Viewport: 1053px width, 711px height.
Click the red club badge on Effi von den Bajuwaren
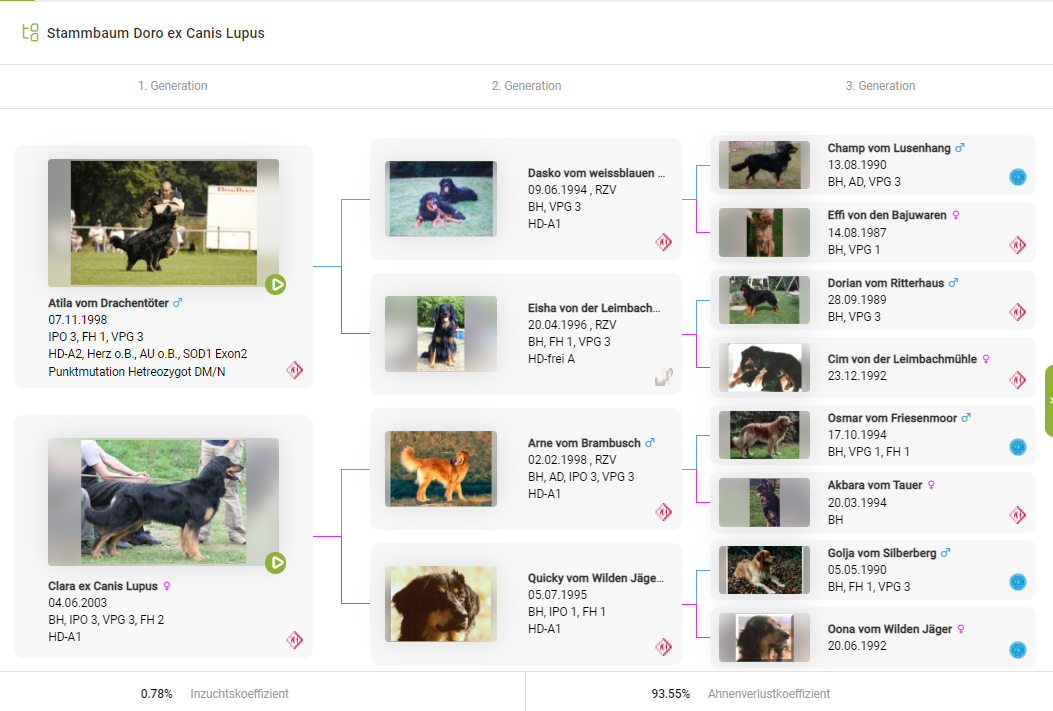click(x=1017, y=245)
